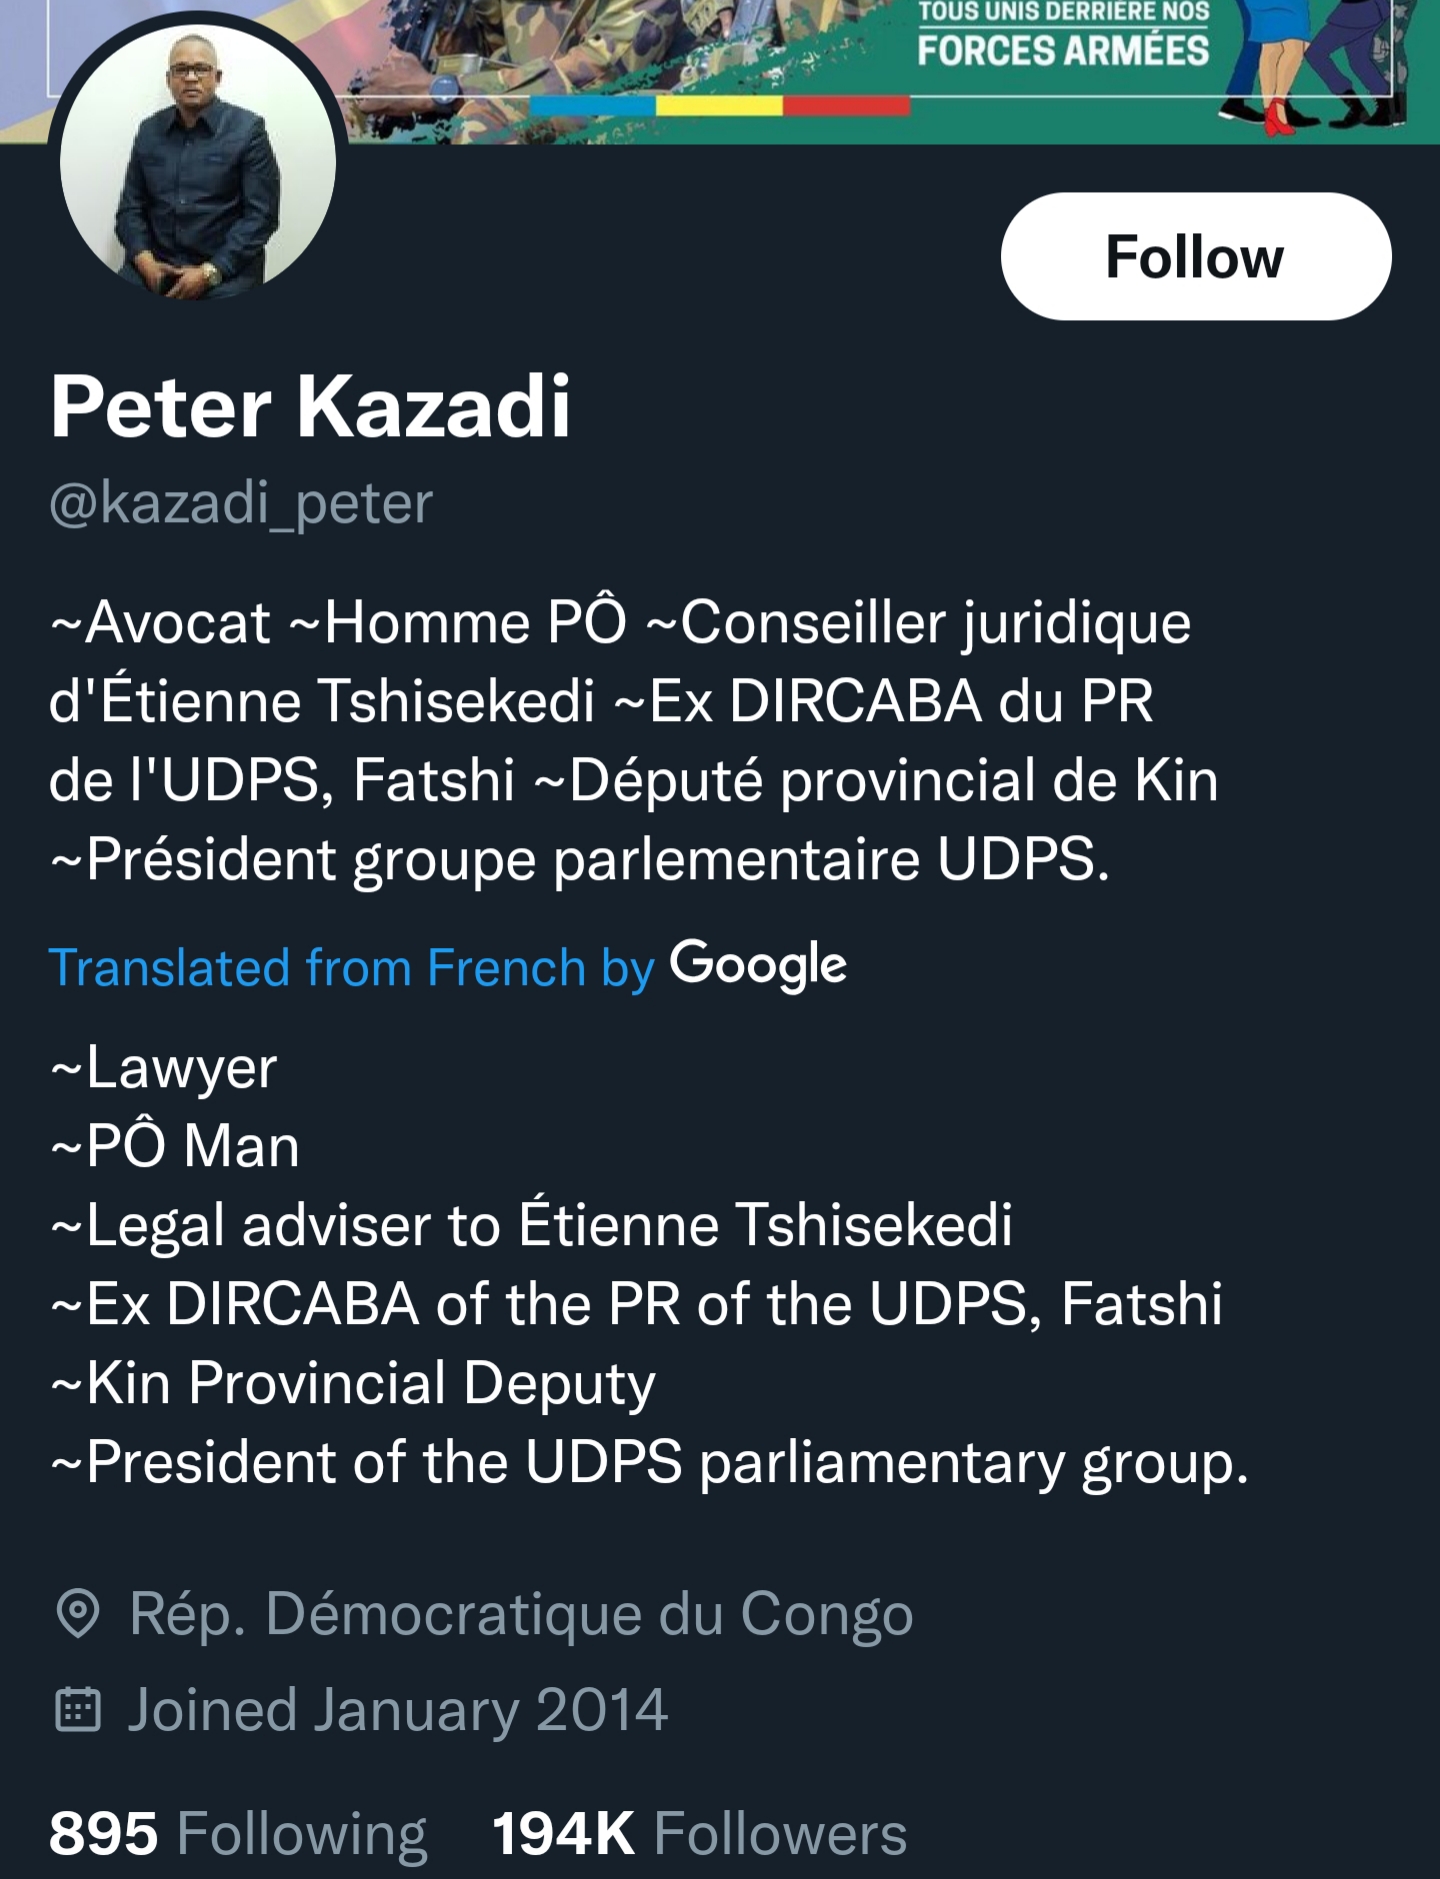Click the Peter Kazadi display name
1440x1879 pixels.
(x=310, y=407)
